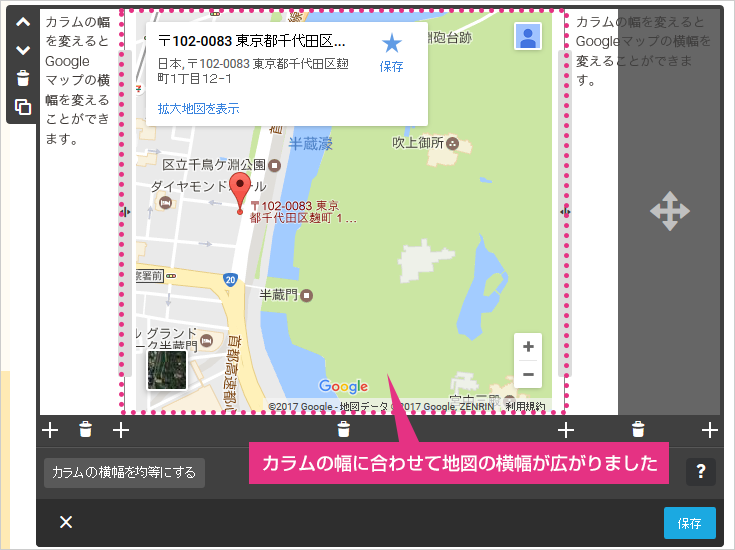Click the star save icon in map info card
Viewport: 735px width, 550px height.
(x=391, y=44)
